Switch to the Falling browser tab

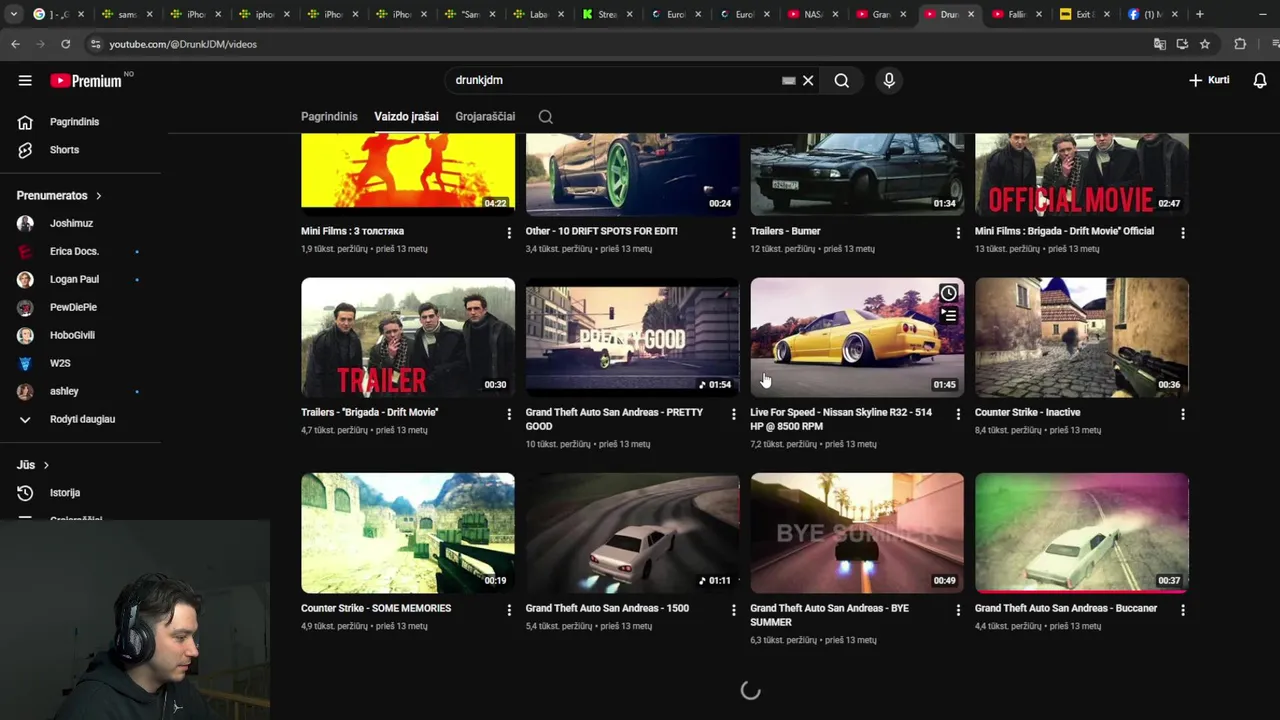coord(1016,14)
